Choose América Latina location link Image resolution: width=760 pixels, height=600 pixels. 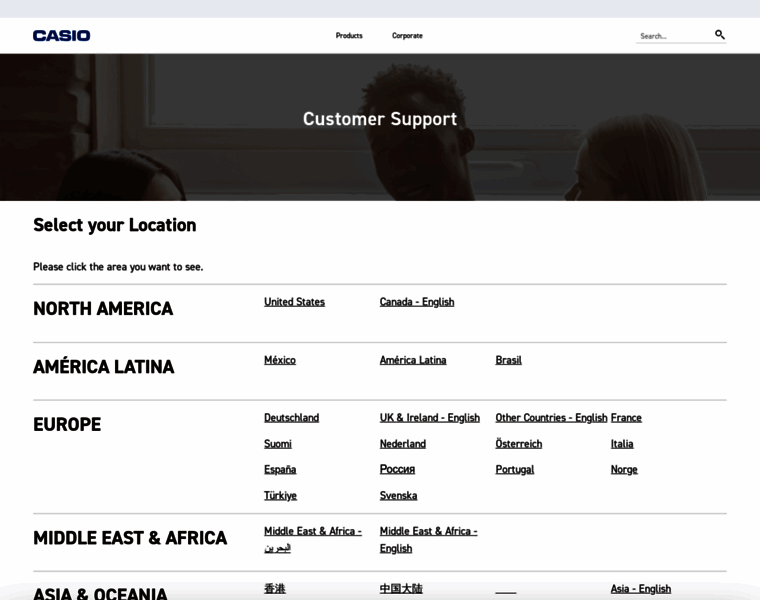pos(413,360)
